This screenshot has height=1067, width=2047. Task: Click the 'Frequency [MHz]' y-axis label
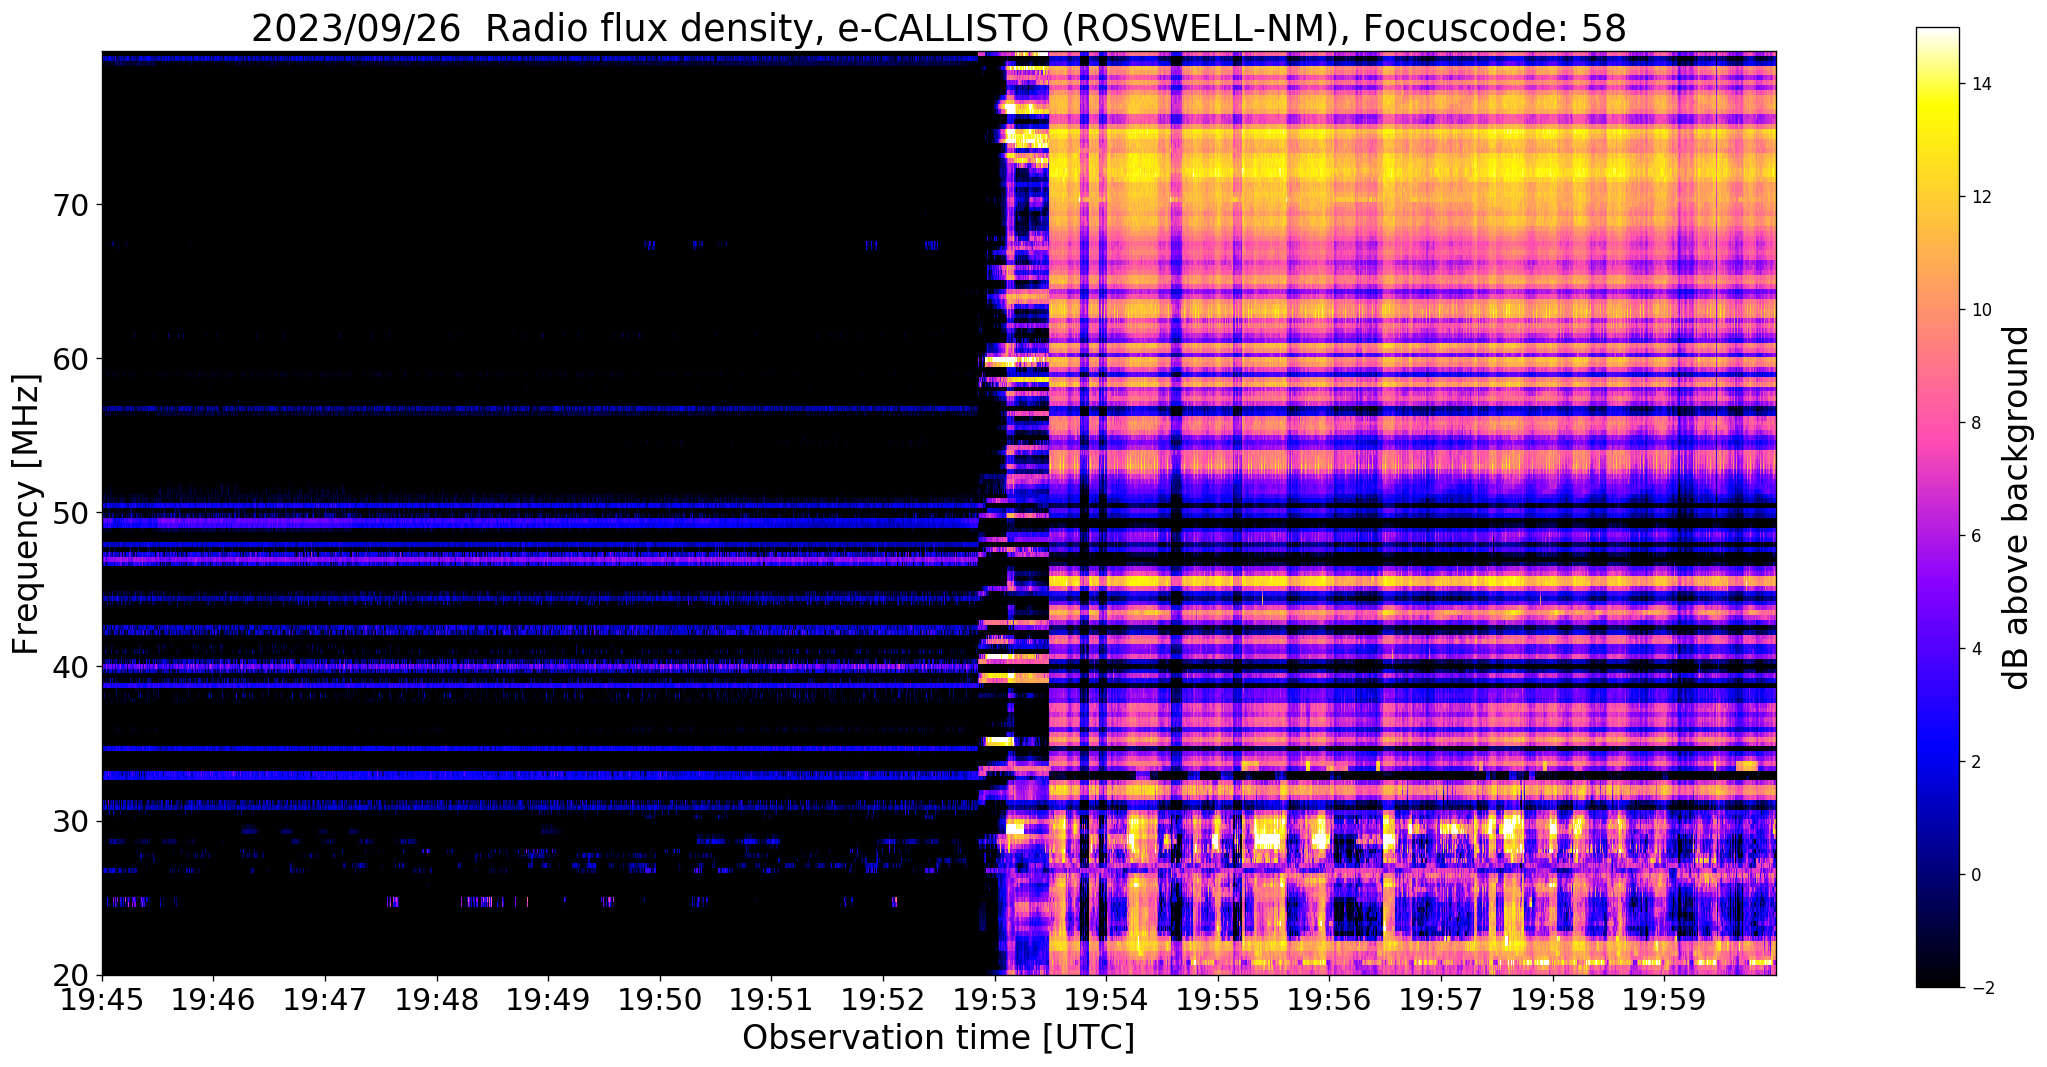tap(26, 514)
